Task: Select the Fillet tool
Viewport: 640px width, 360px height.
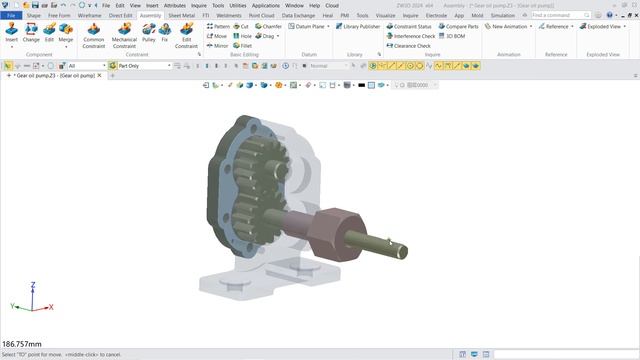Action: tap(242, 46)
